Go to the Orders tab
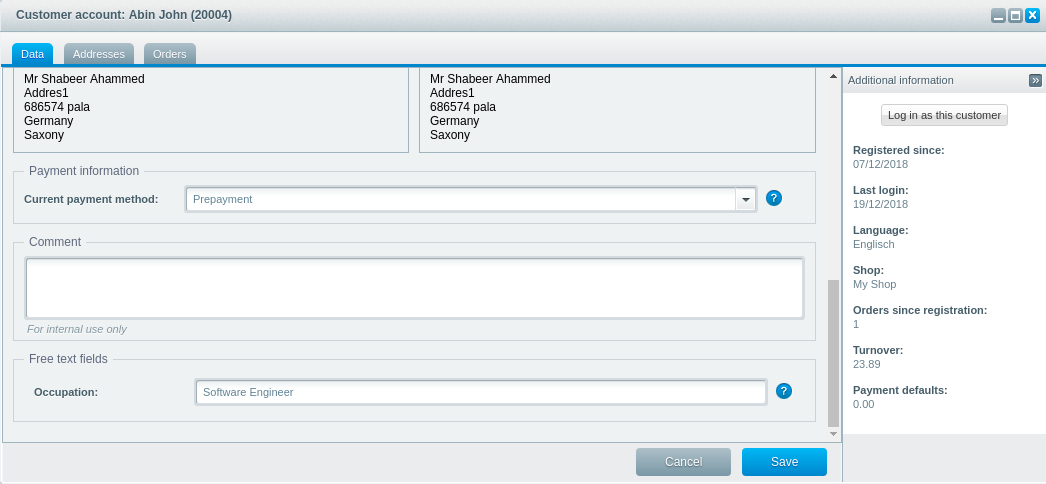This screenshot has width=1046, height=484. coord(170,54)
